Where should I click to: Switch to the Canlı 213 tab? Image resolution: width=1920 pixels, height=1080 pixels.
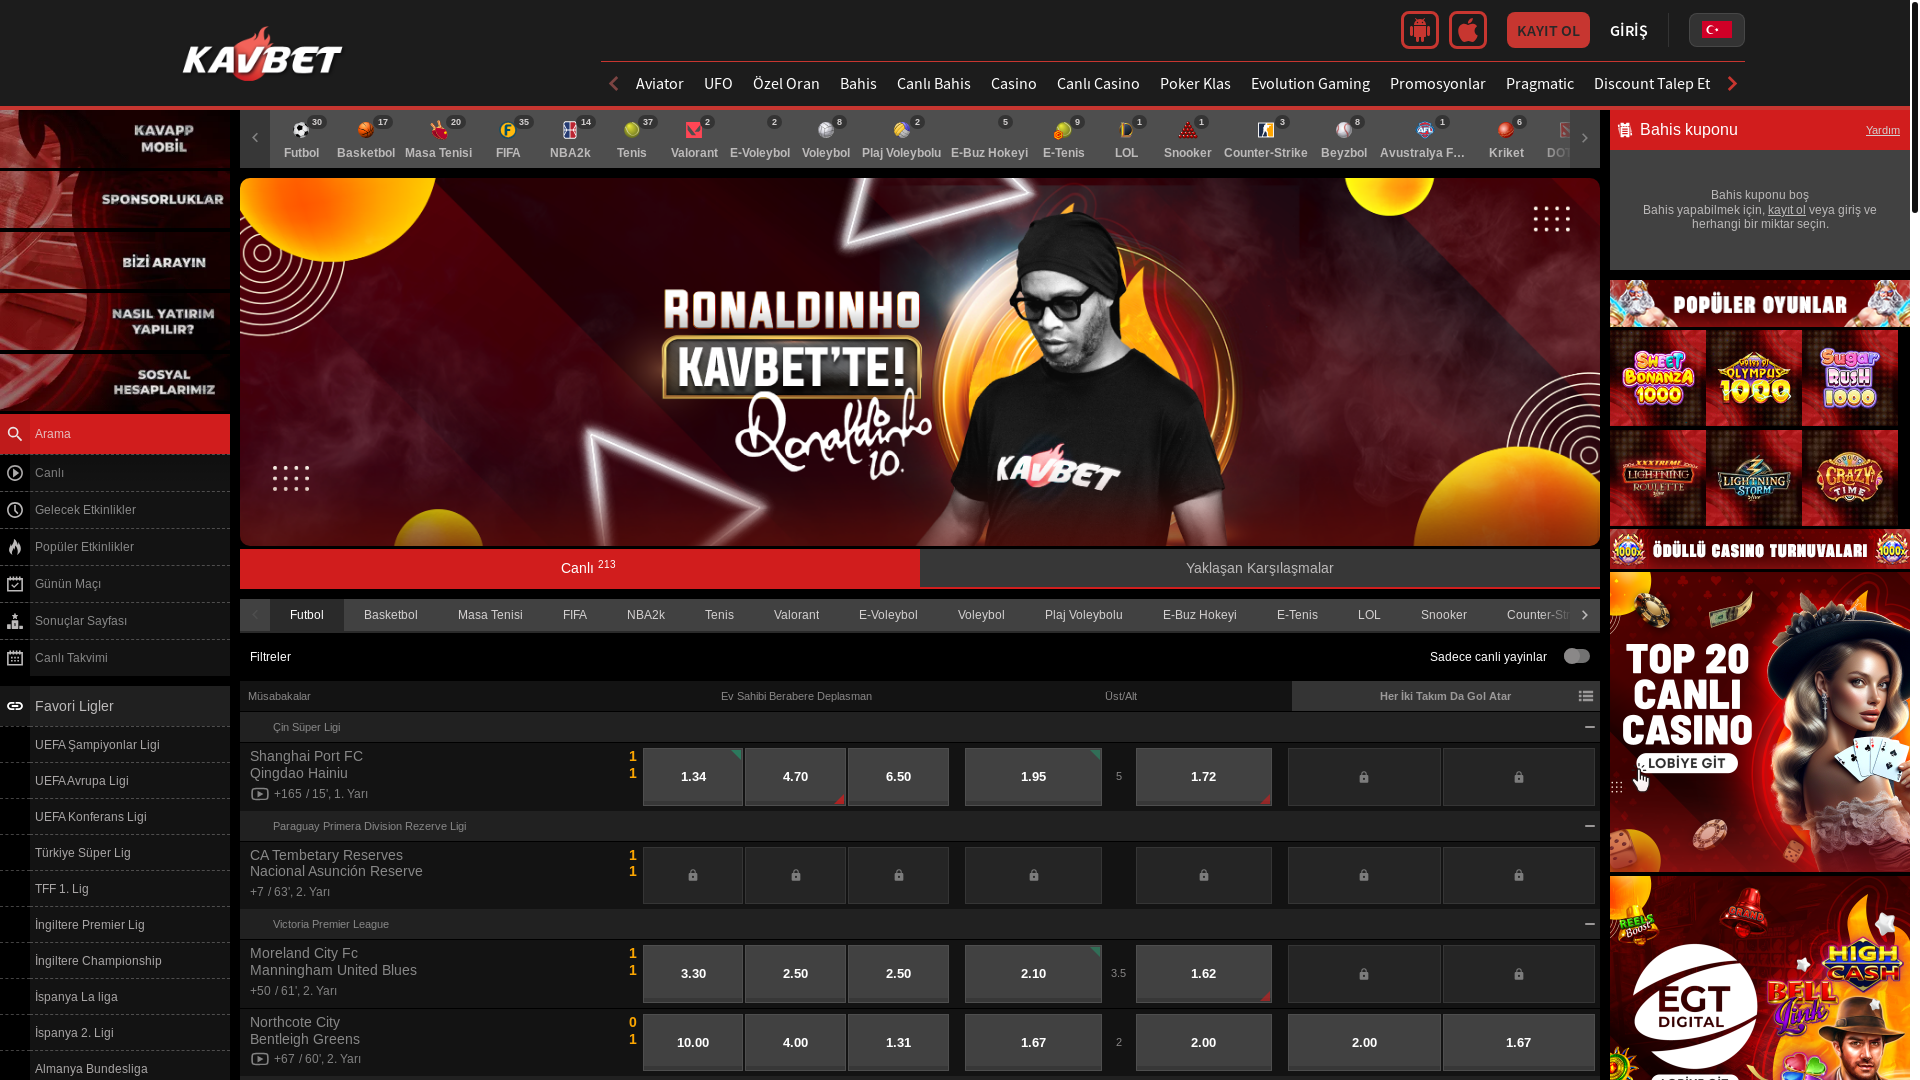(x=580, y=568)
